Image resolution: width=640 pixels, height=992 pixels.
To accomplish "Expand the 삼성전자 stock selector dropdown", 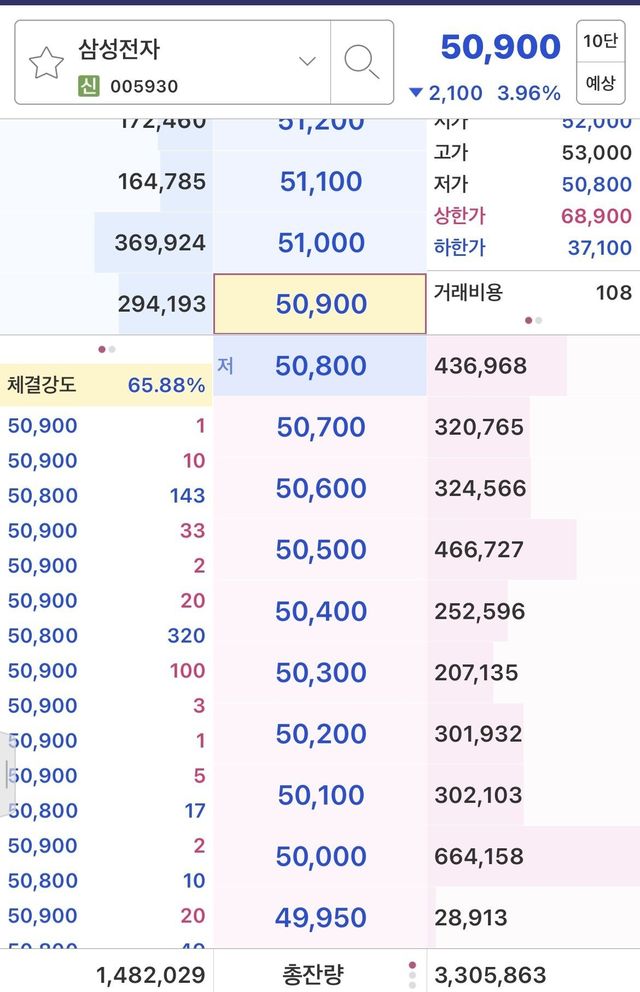I will coord(307,62).
